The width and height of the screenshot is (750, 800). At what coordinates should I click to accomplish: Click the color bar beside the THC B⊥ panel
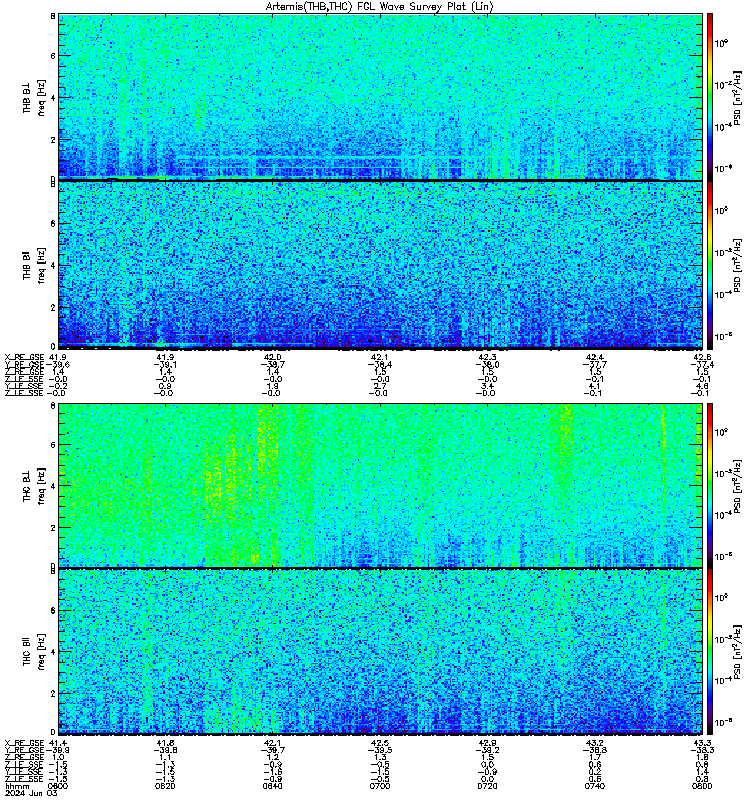pos(710,485)
